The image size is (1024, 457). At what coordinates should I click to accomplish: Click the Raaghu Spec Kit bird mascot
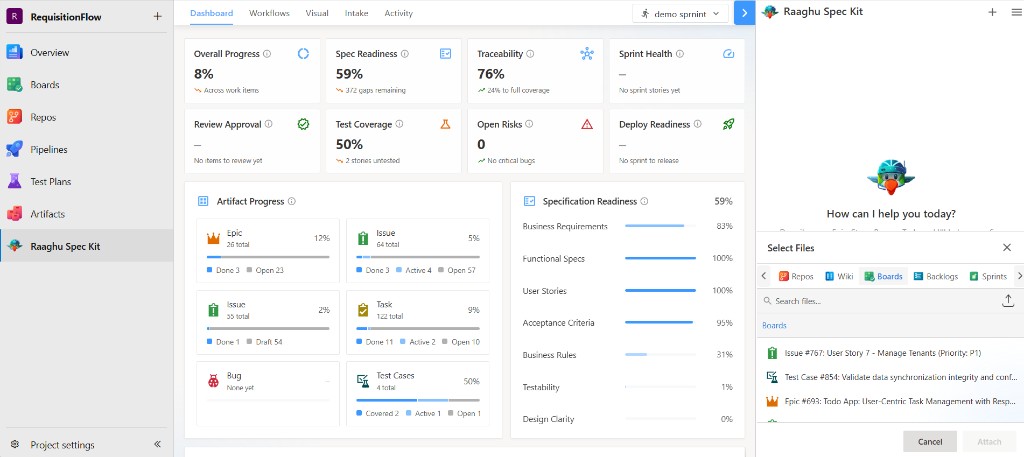[x=891, y=176]
